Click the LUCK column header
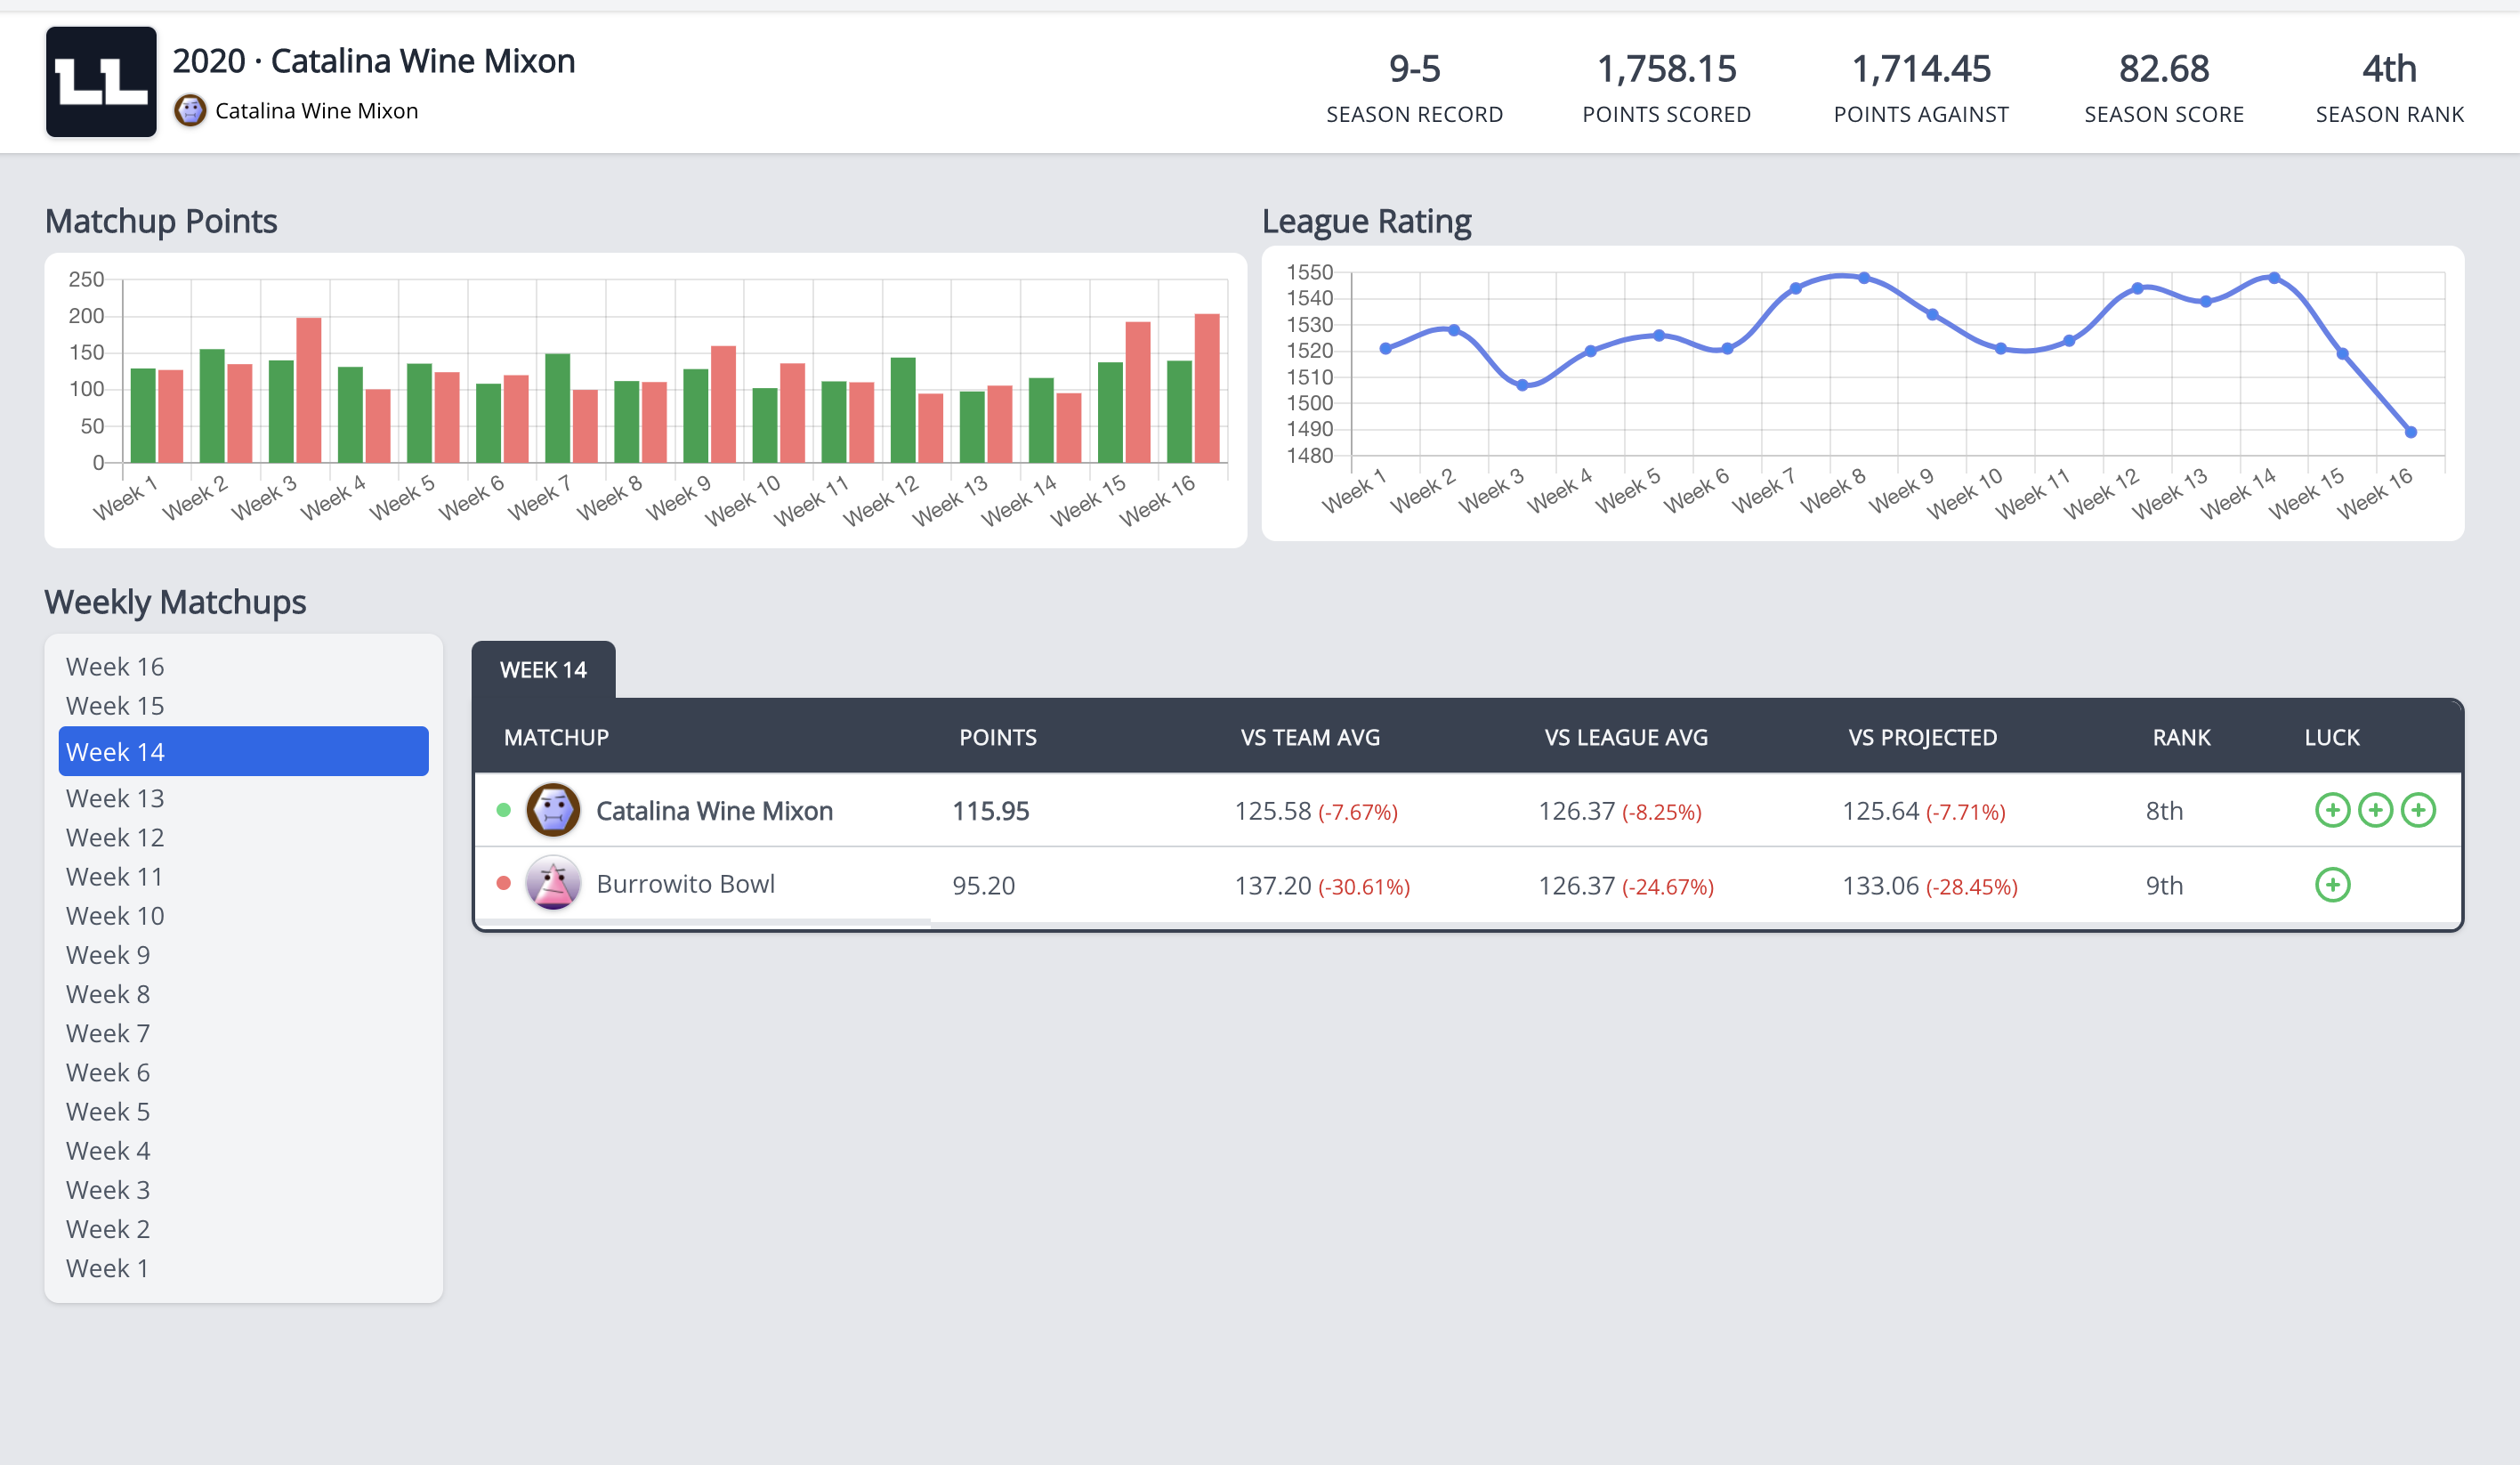This screenshot has height=1465, width=2520. (x=2331, y=738)
